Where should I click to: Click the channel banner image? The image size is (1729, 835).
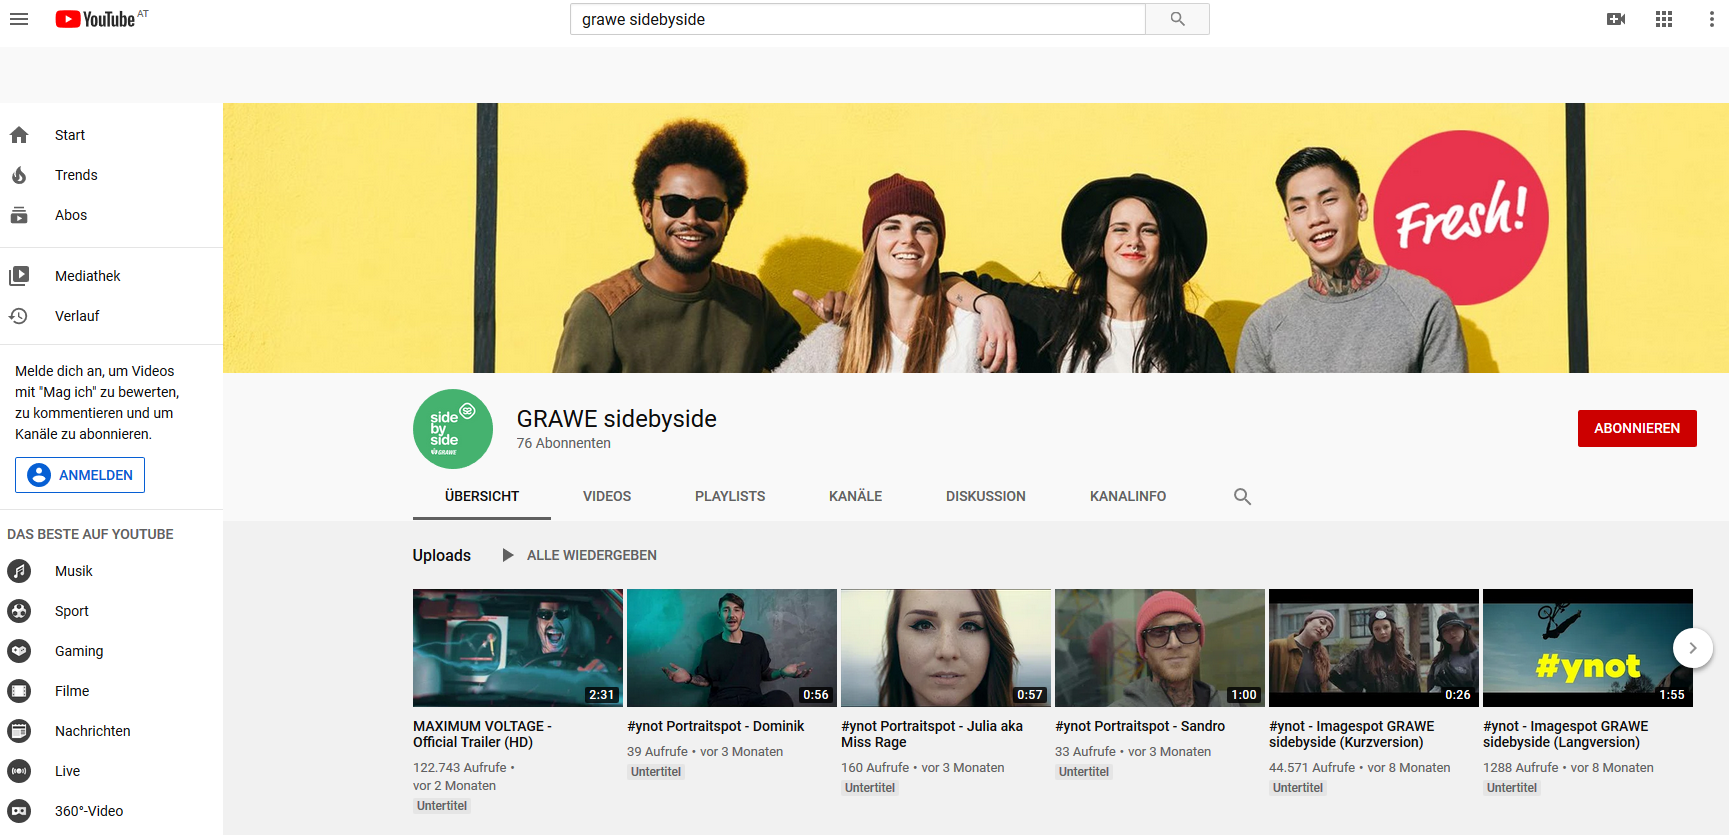tap(976, 238)
